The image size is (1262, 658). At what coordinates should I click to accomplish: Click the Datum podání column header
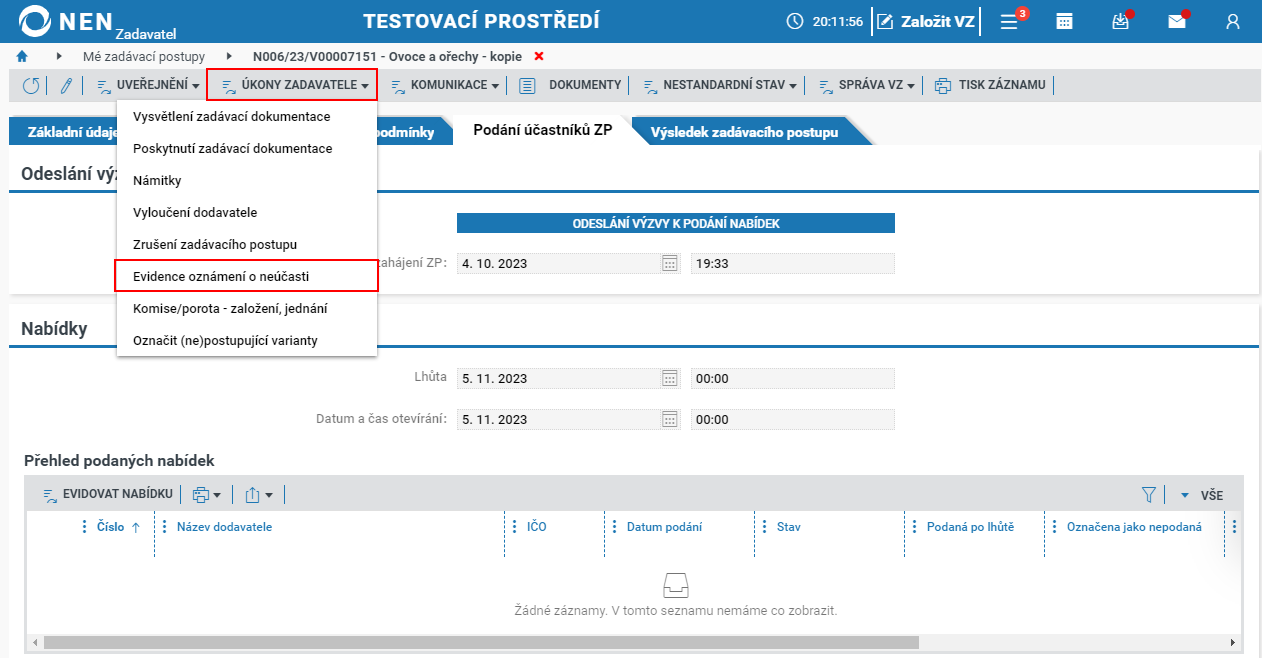[x=664, y=527]
